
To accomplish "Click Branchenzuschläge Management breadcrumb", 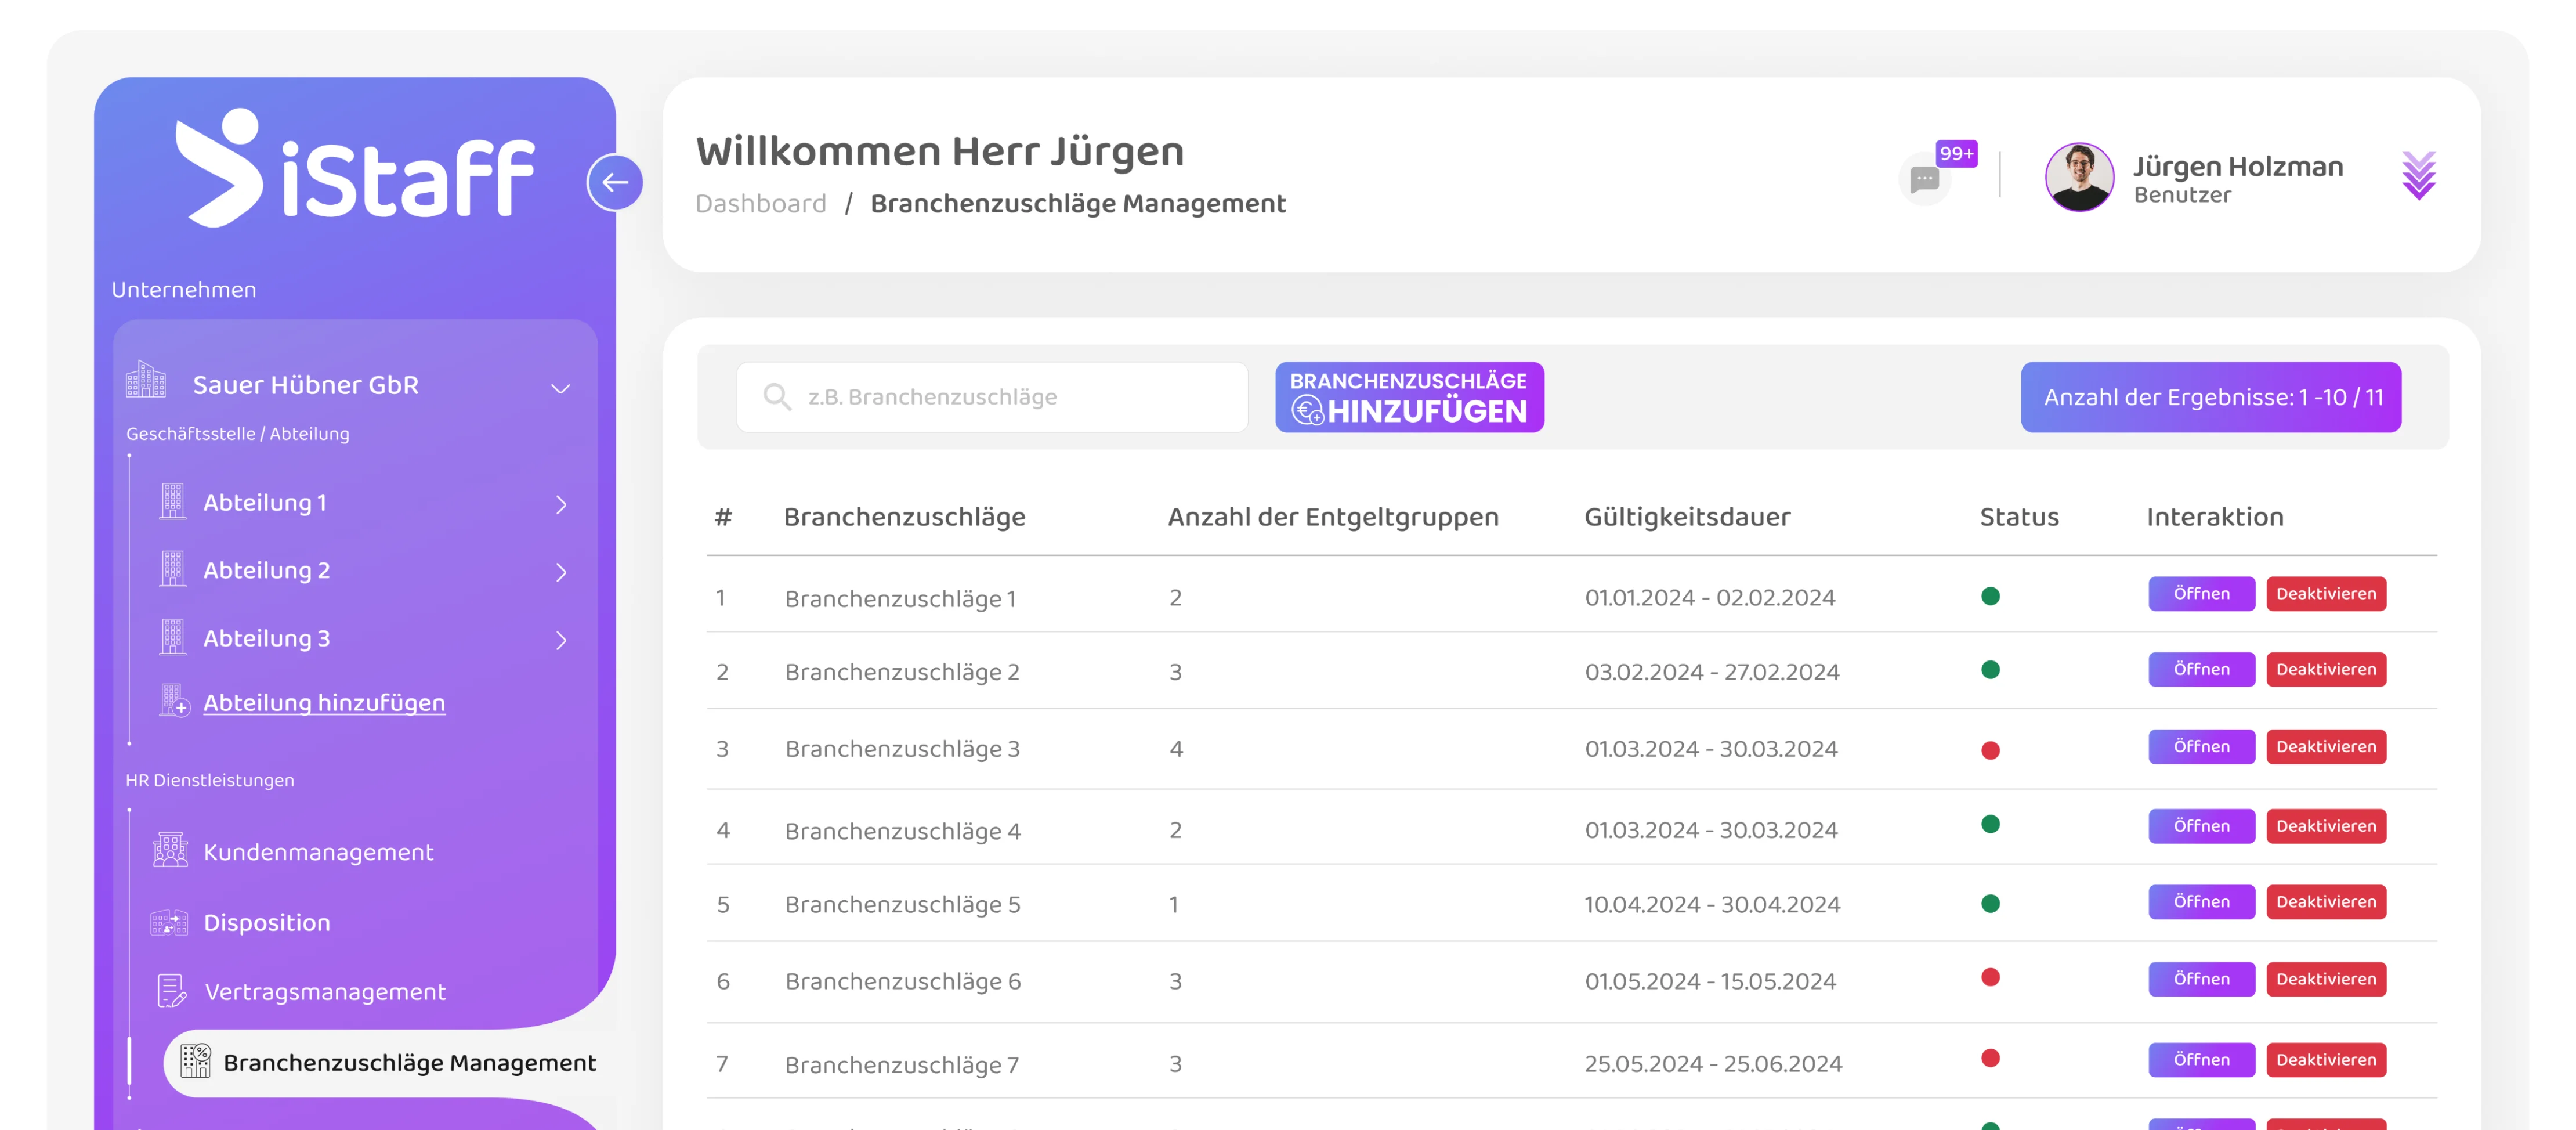I will [x=1077, y=204].
